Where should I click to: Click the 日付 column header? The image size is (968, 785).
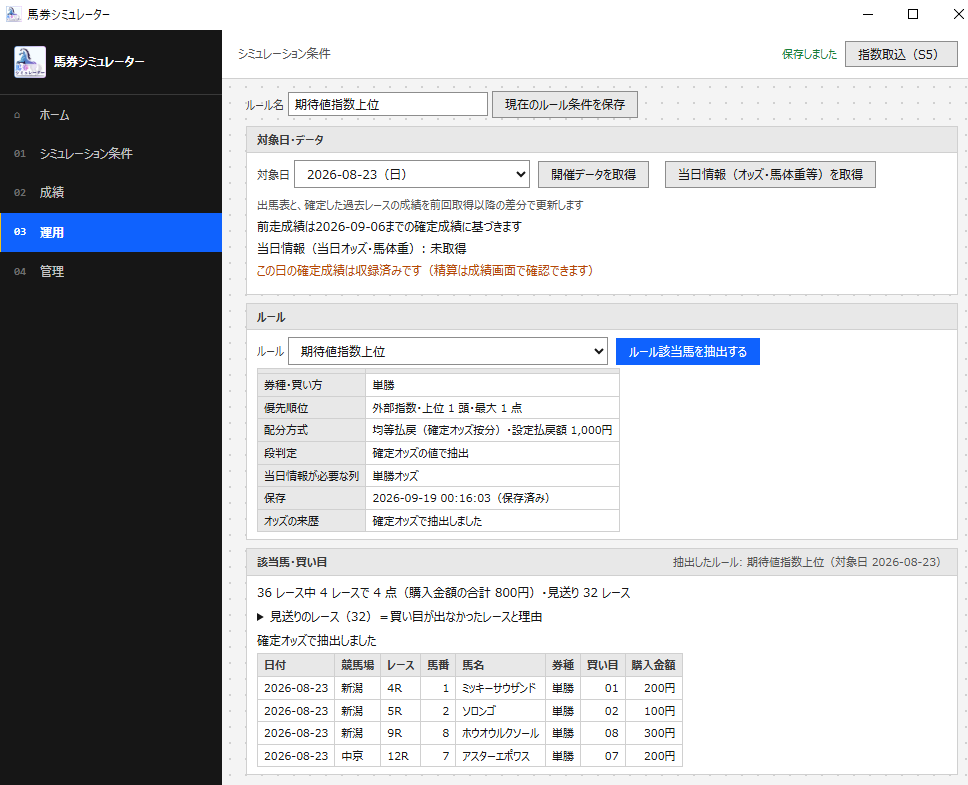[x=296, y=665]
